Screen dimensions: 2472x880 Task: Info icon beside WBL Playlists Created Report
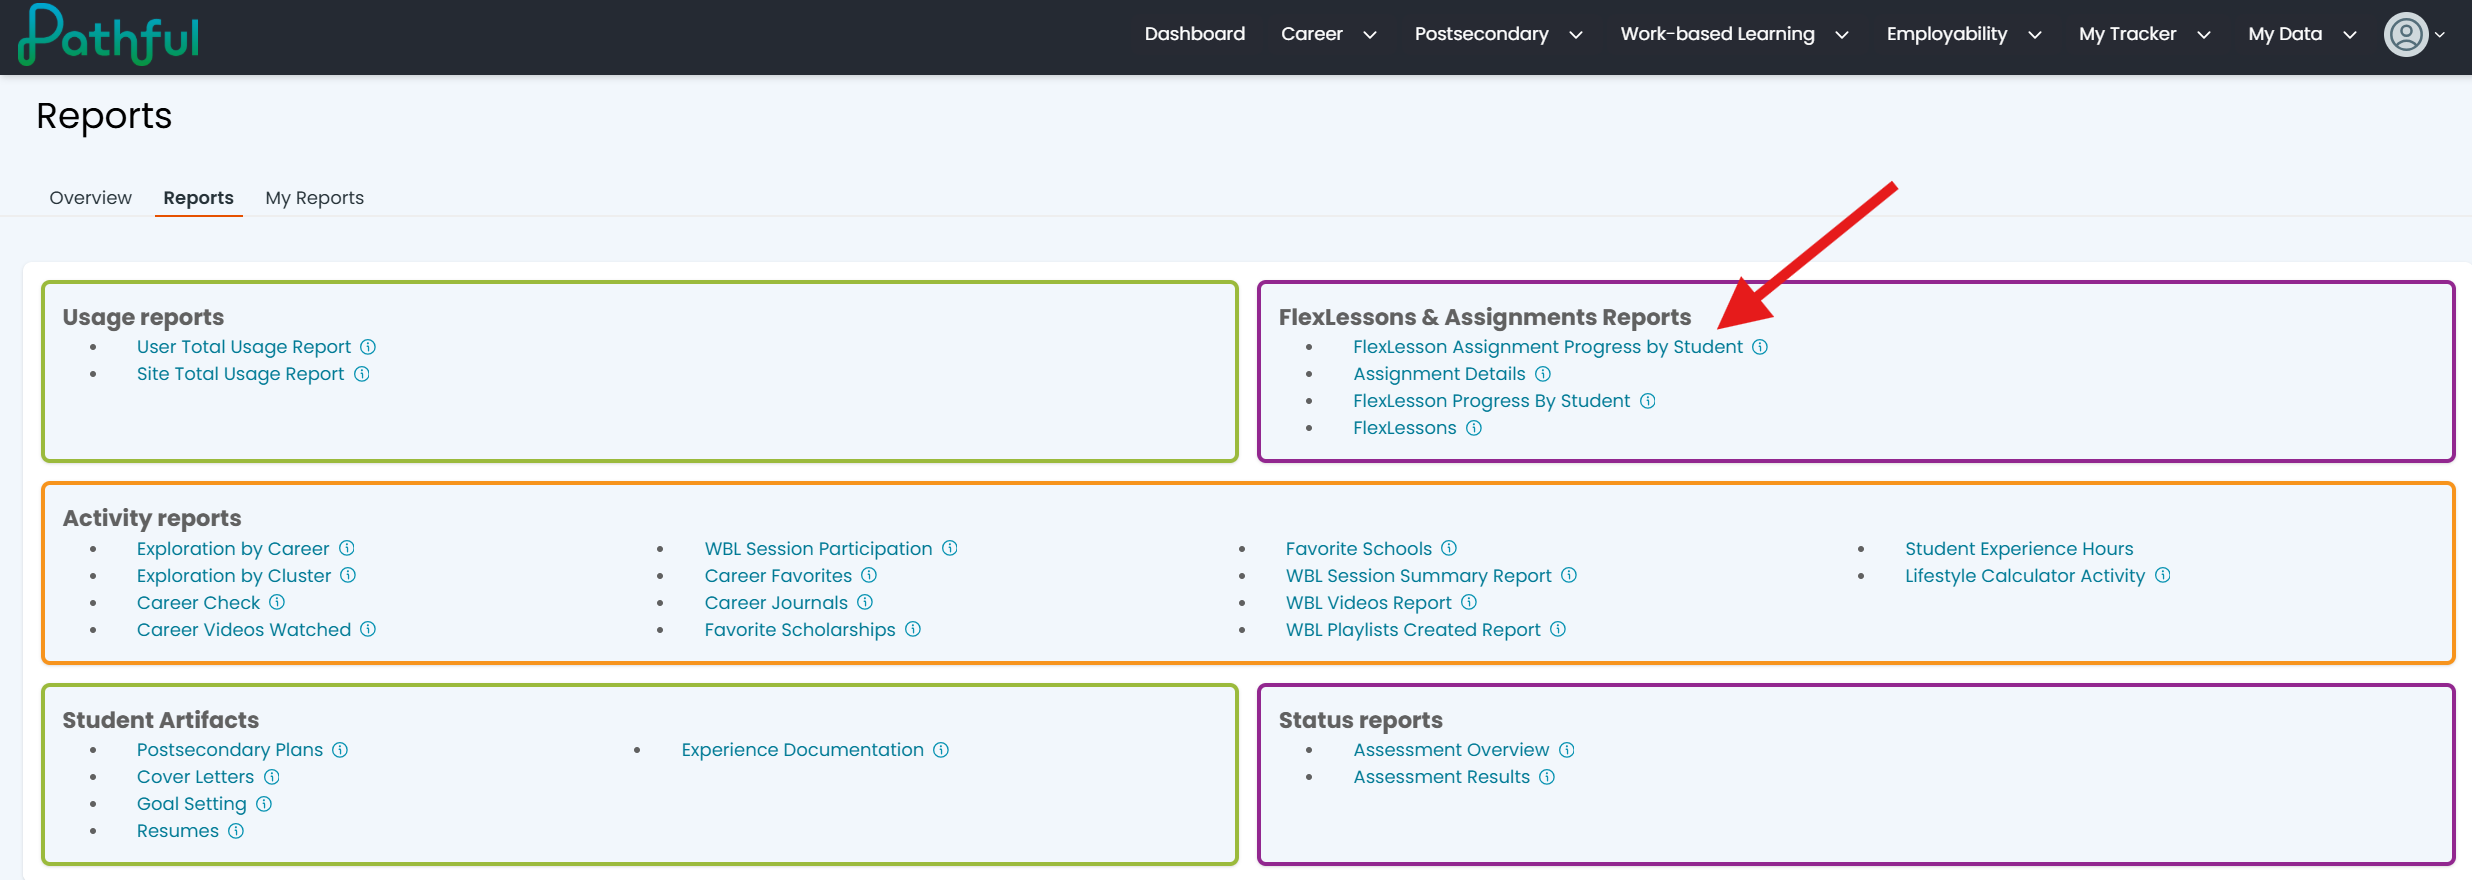(x=1558, y=629)
